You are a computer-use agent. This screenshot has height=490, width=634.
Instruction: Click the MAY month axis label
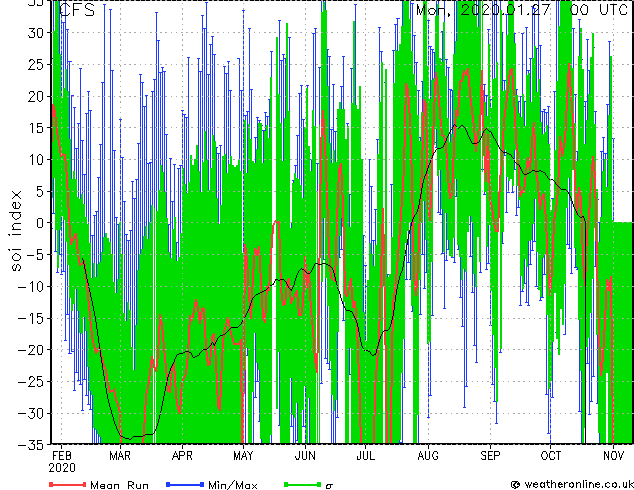click(x=243, y=456)
